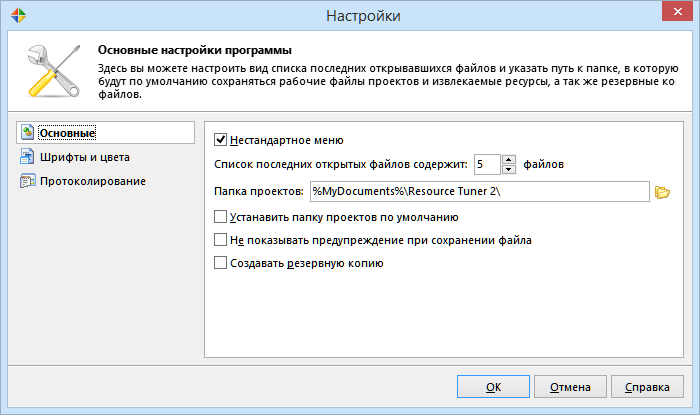Screen dimensions: 700x415
Task: Select the Основные settings section
Action: point(105,133)
